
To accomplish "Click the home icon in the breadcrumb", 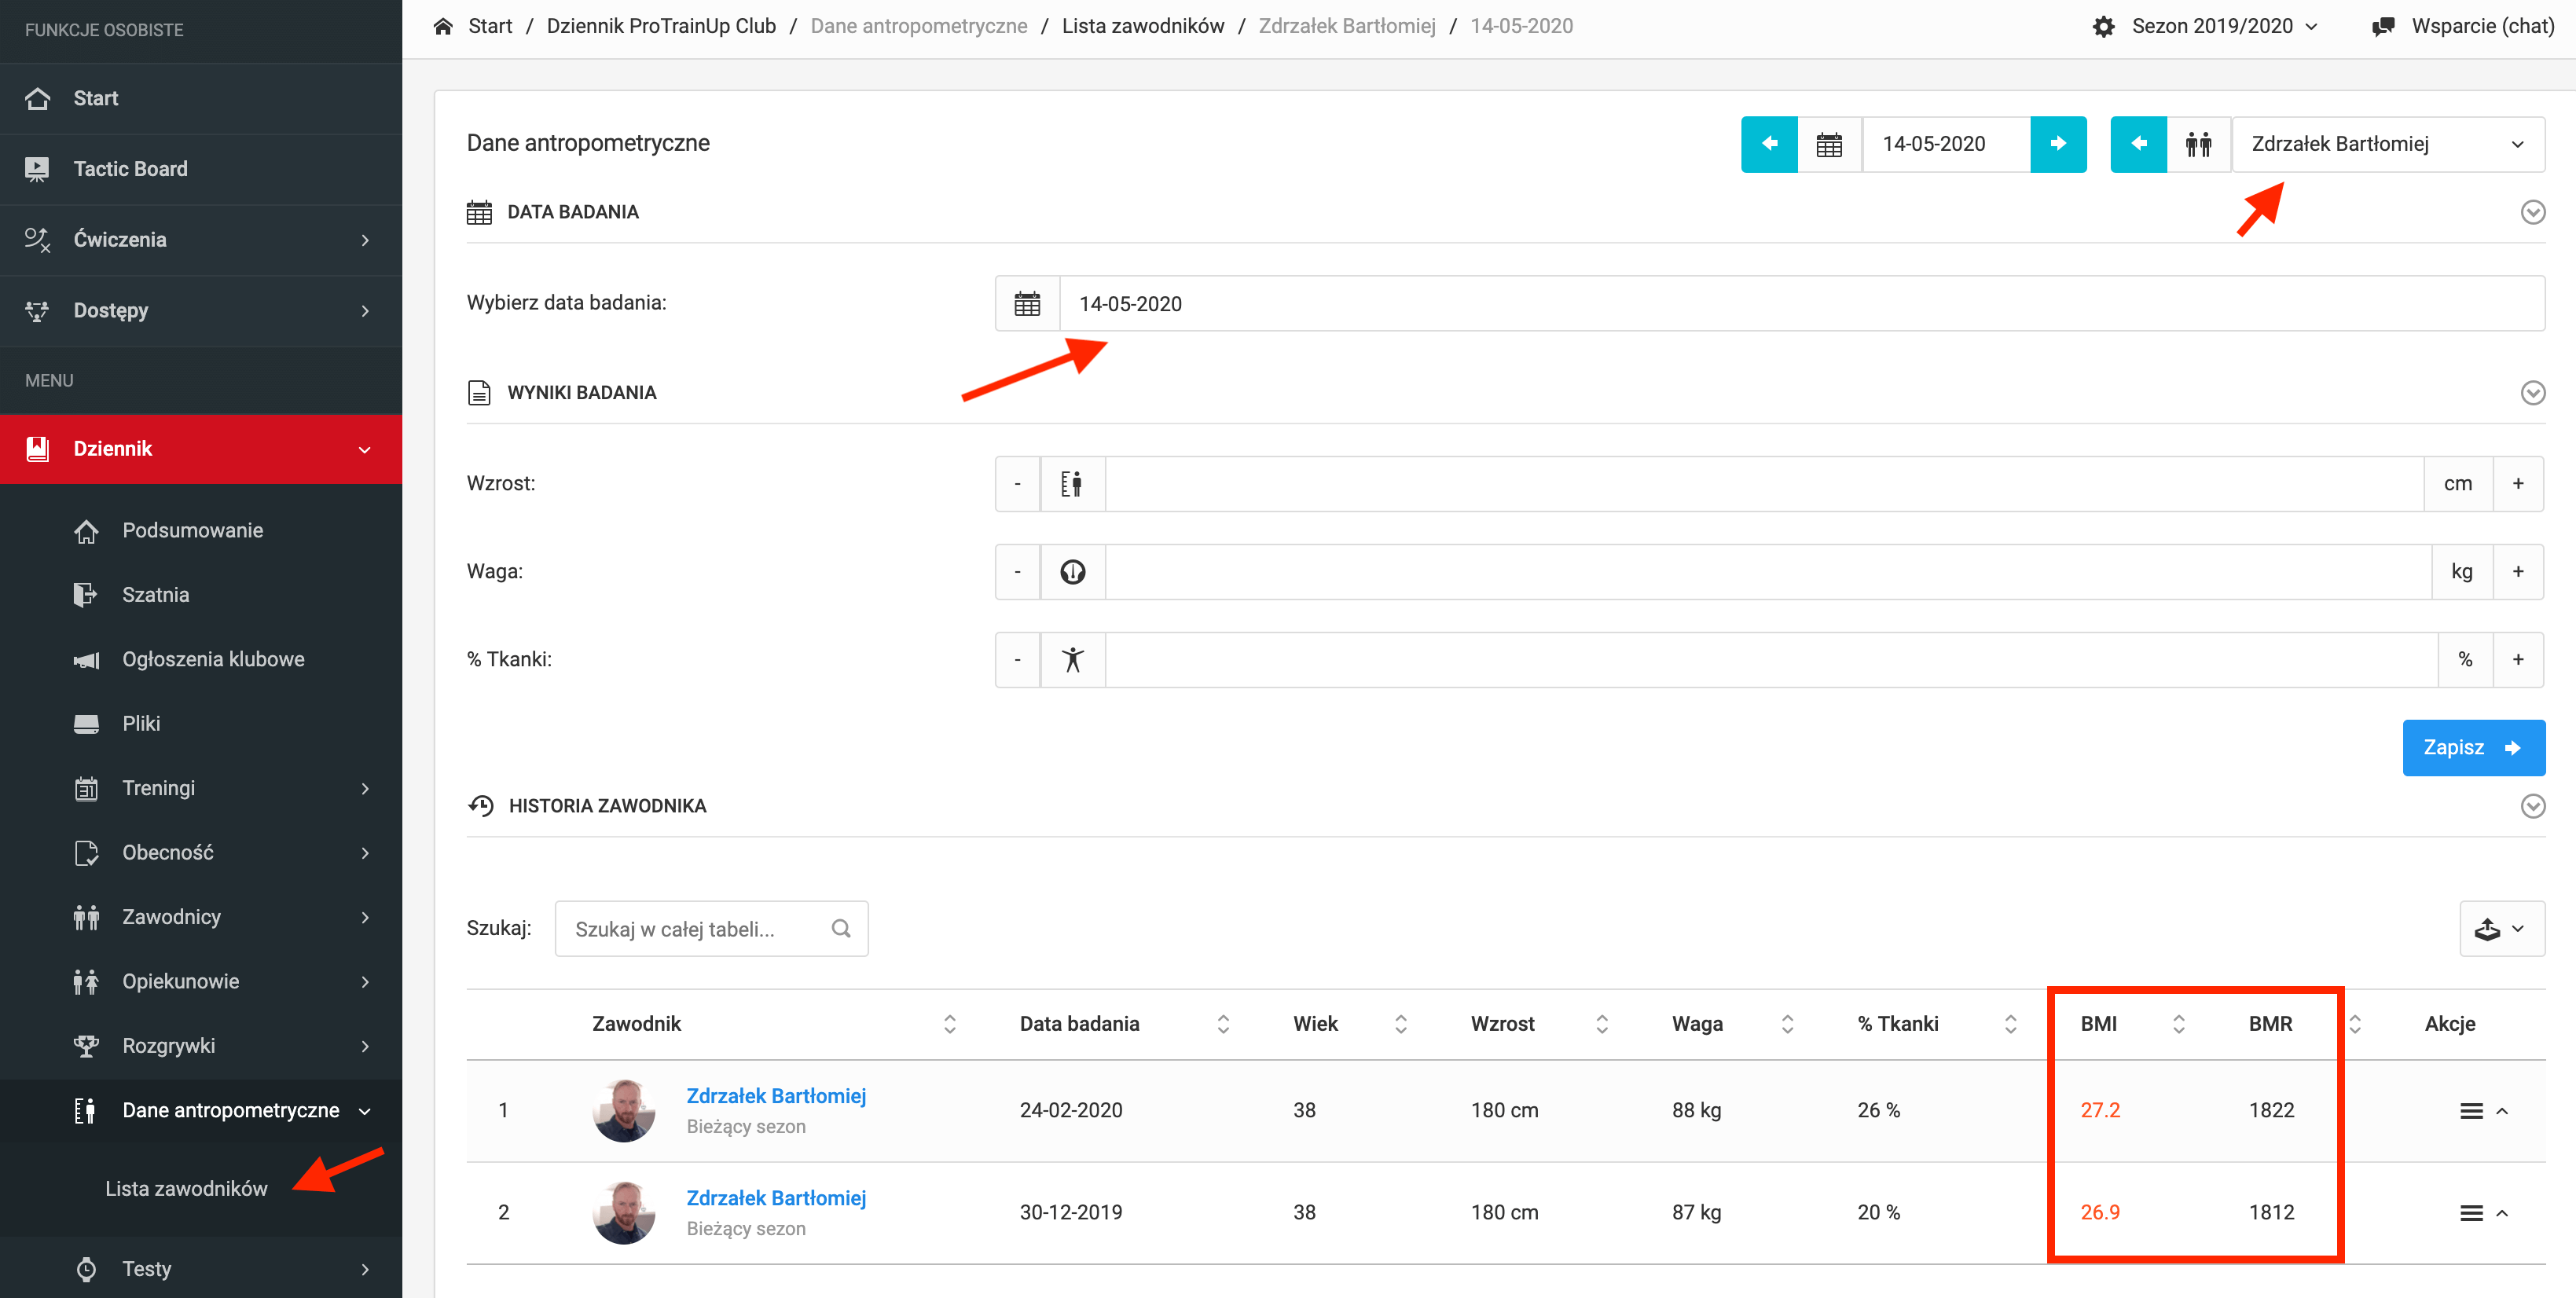I will 443,26.
